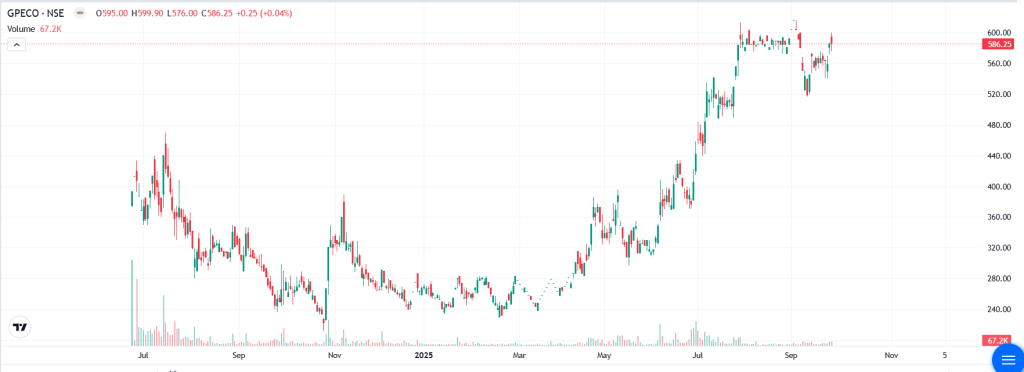
Task: Click the low value L576.00
Action: point(183,13)
